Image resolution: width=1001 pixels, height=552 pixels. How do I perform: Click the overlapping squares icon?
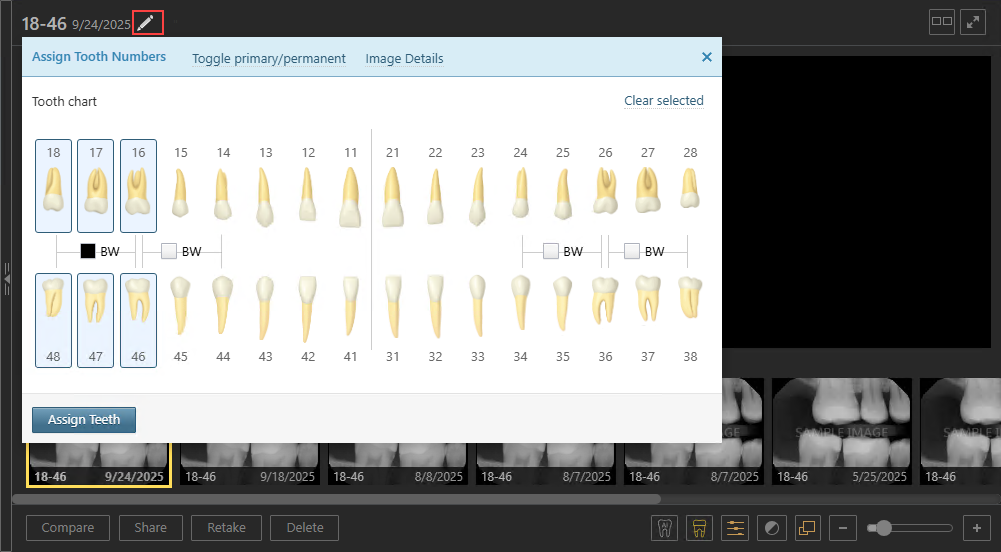[x=807, y=527]
